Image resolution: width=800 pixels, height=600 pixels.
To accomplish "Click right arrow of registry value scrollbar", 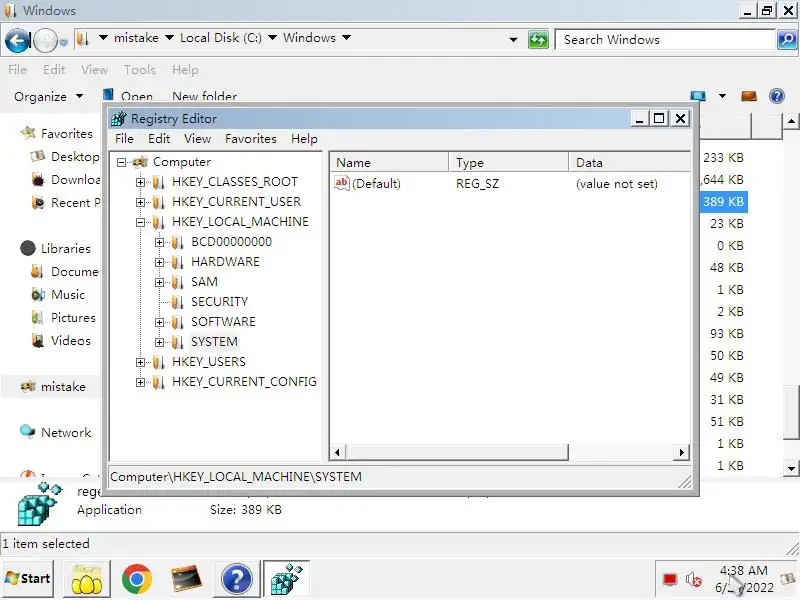I will 682,452.
